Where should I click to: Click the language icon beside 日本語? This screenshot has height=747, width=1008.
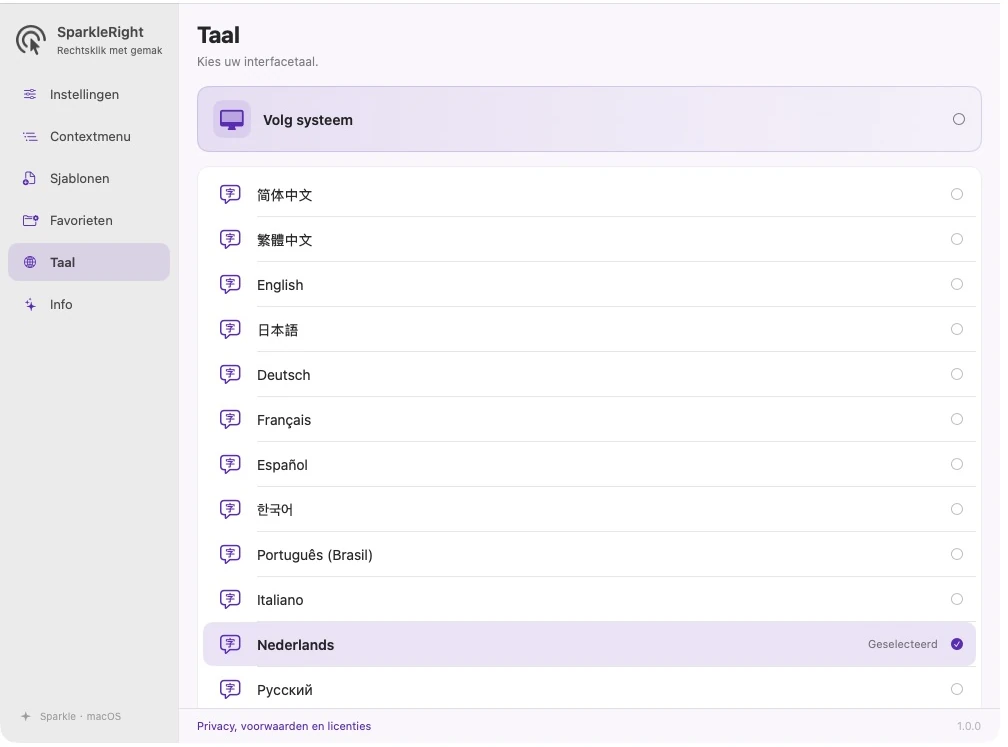click(x=230, y=329)
